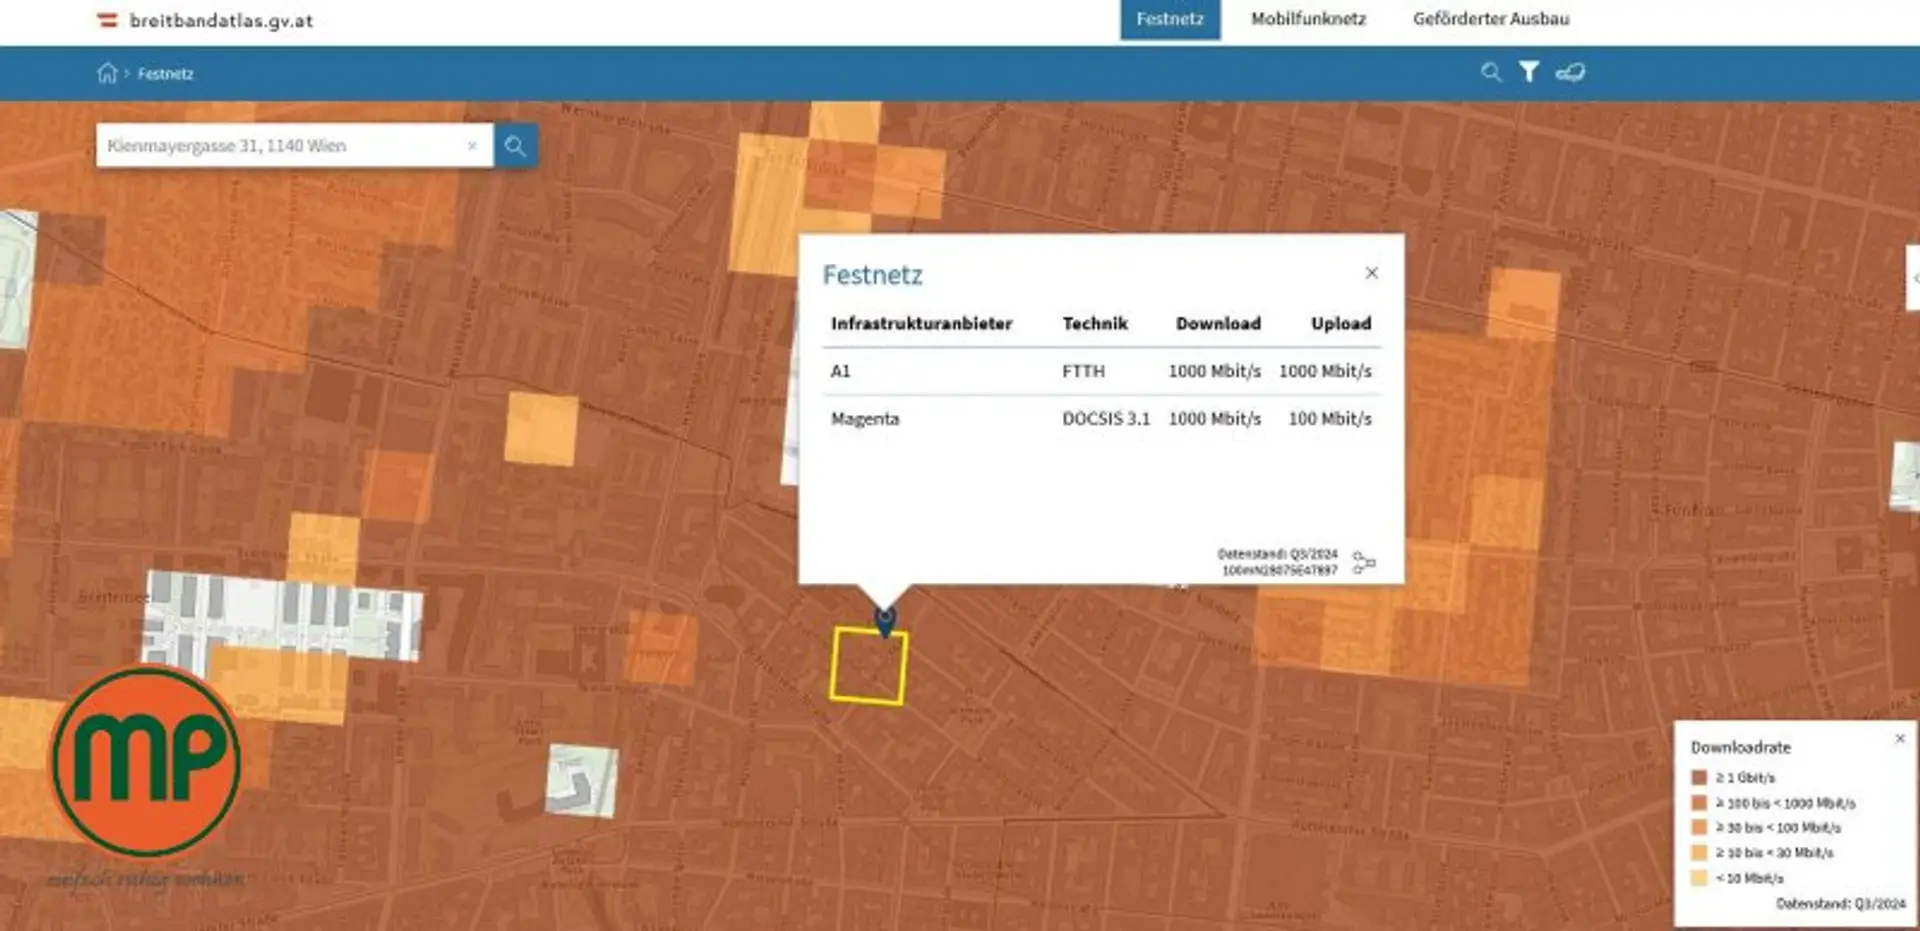Open the search icon in the blue toolbar
Viewport: 1920px width, 931px height.
(1491, 72)
